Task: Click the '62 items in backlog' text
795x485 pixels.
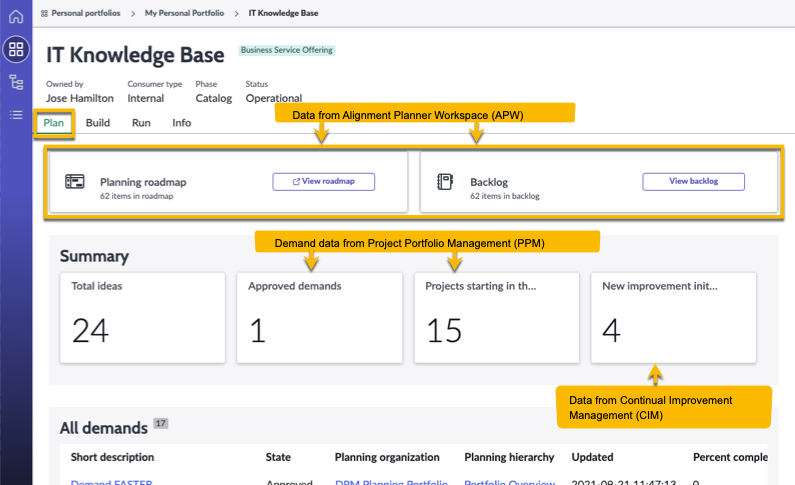Action: 504,196
